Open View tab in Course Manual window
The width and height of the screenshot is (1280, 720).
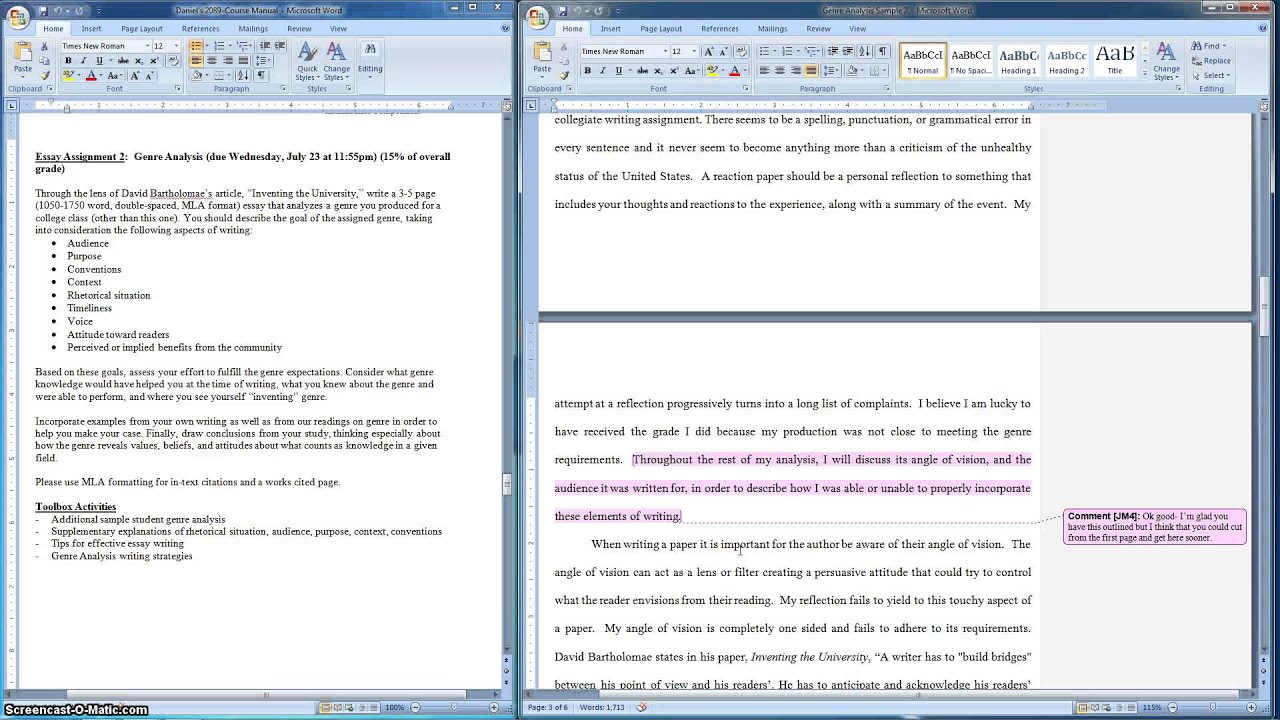click(338, 29)
